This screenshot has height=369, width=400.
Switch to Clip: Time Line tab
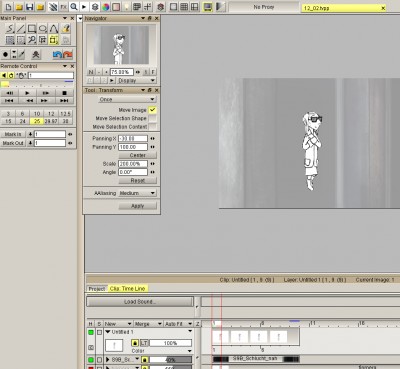pos(128,289)
